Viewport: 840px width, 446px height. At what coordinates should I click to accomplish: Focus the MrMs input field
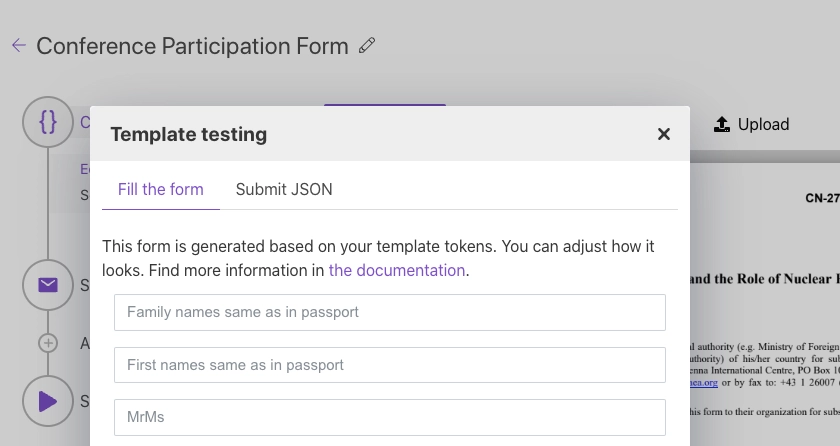coord(390,417)
